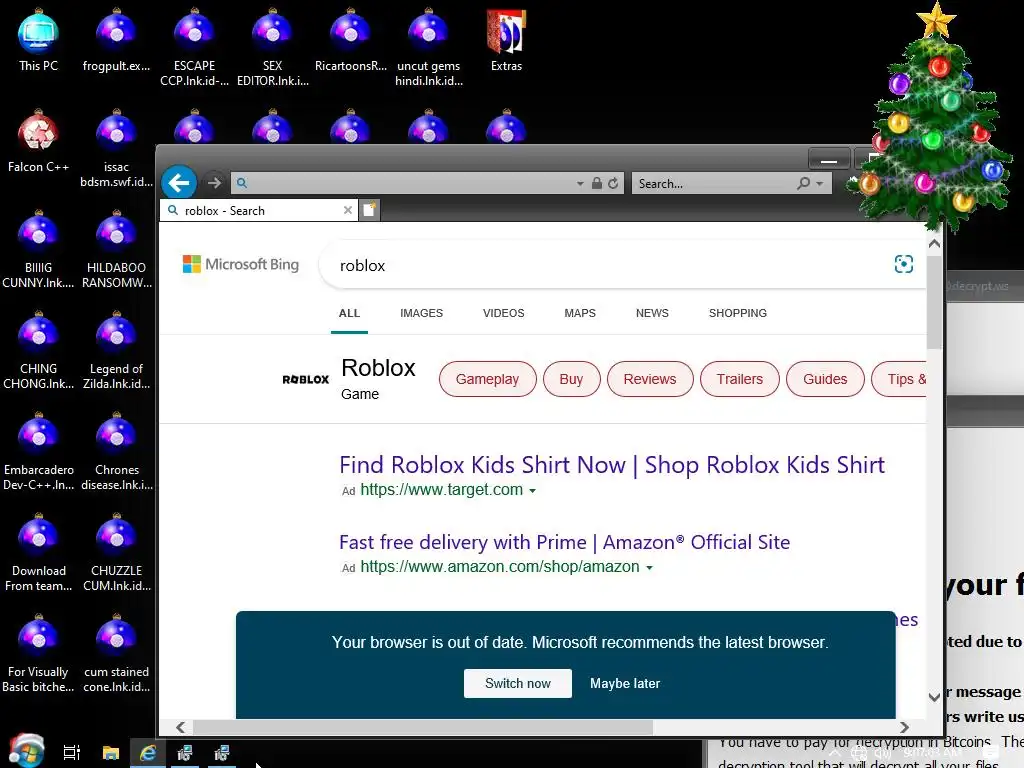Switch to the VIDEOS tab
Image resolution: width=1024 pixels, height=768 pixels.
coord(504,313)
